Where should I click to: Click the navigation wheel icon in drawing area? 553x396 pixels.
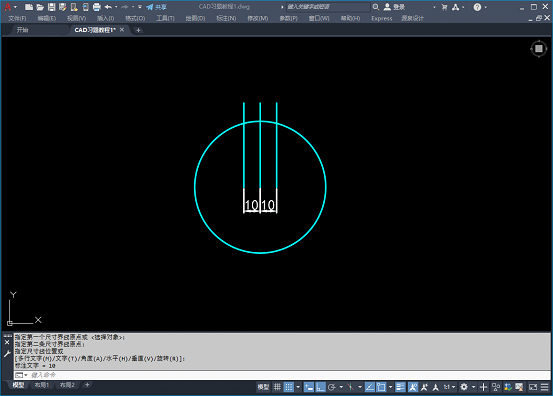[x=539, y=49]
